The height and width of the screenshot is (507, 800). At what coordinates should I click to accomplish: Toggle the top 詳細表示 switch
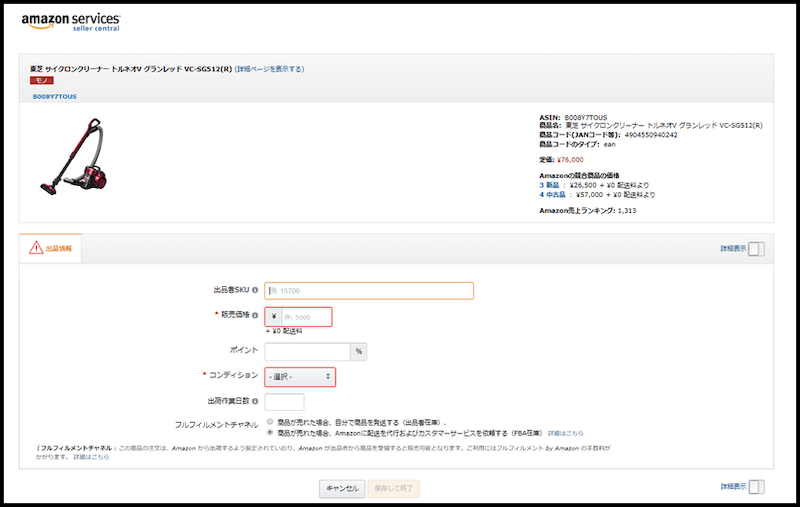756,249
